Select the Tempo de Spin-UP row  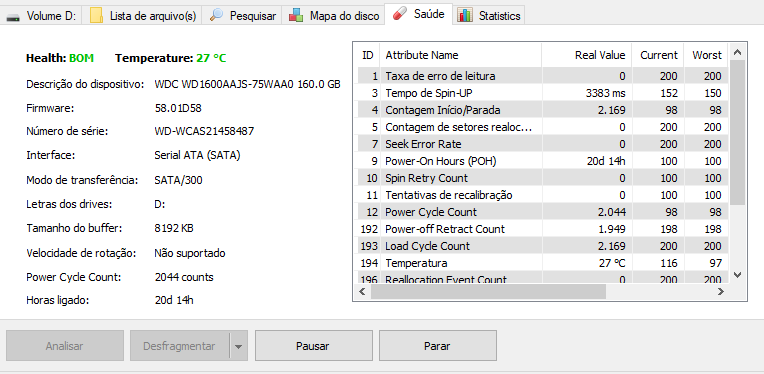(x=543, y=93)
